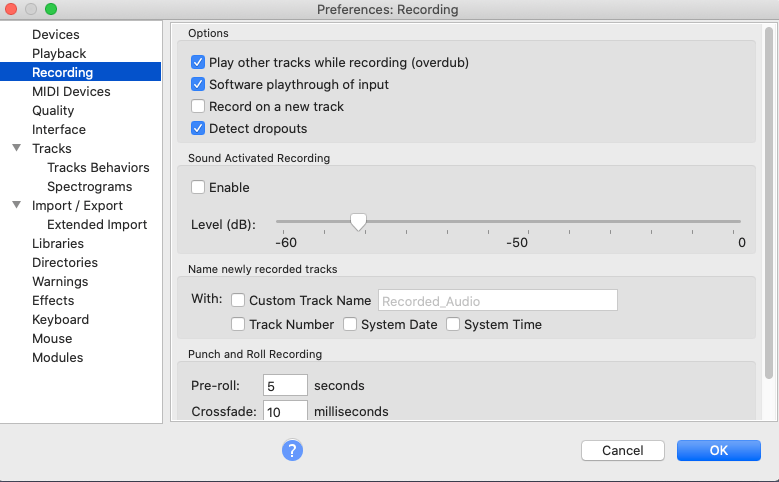This screenshot has height=482, width=779.
Task: Check System Date naming option
Action: point(350,324)
